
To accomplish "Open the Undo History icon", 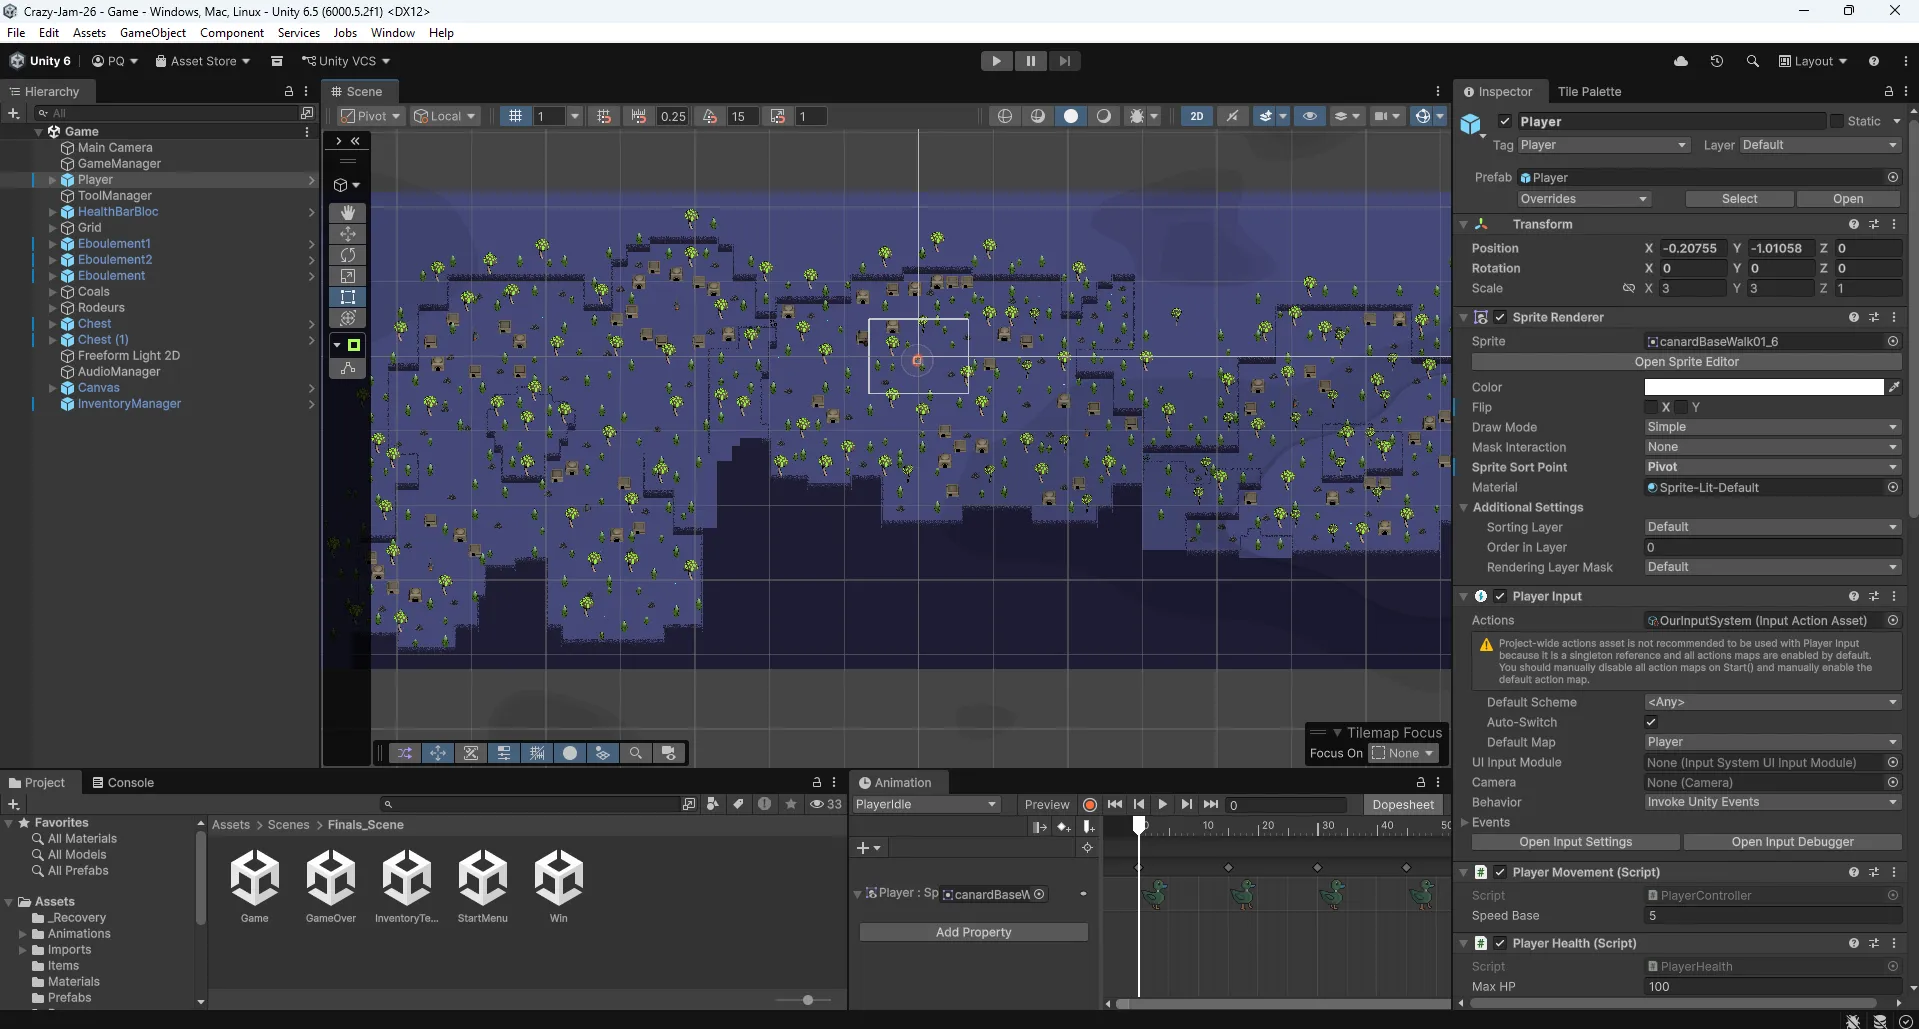I will (1717, 61).
